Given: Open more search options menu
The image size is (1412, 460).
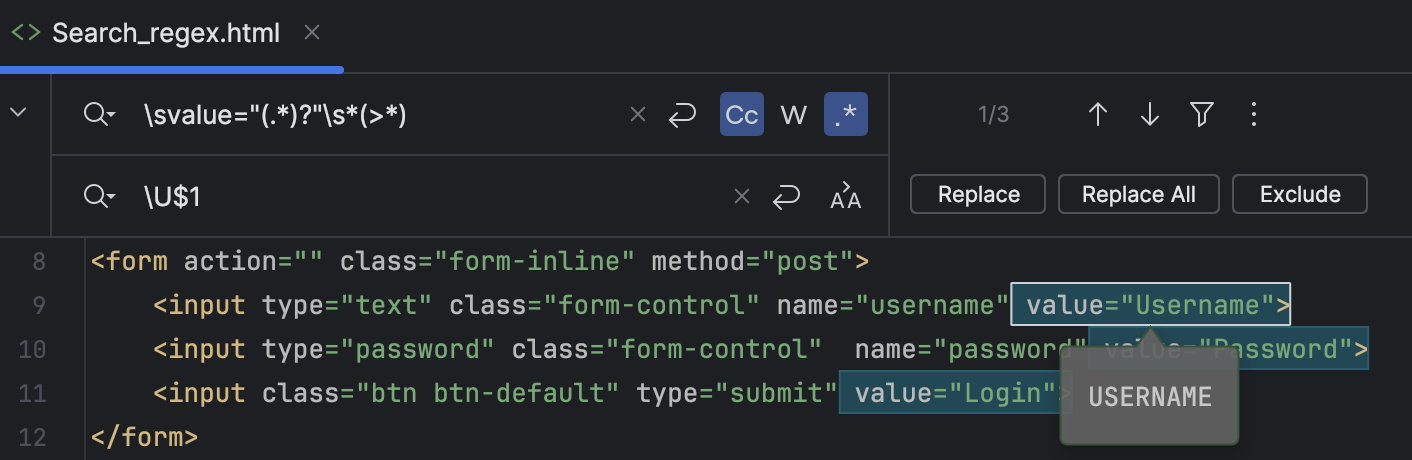Looking at the screenshot, I should click(x=1253, y=115).
